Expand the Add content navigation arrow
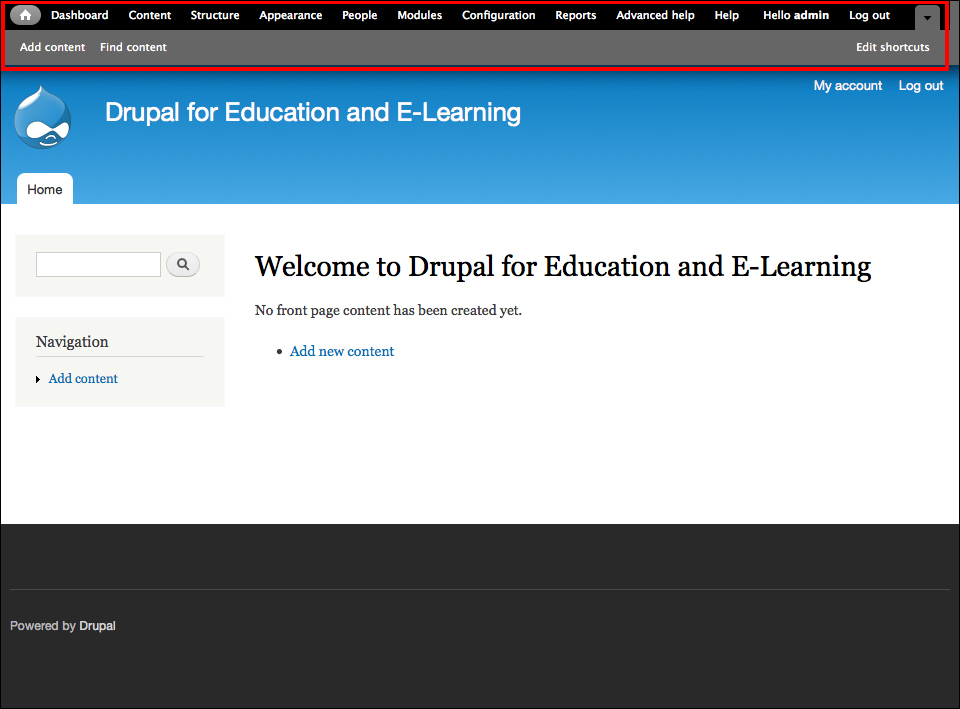Image resolution: width=960 pixels, height=709 pixels. pos(38,380)
